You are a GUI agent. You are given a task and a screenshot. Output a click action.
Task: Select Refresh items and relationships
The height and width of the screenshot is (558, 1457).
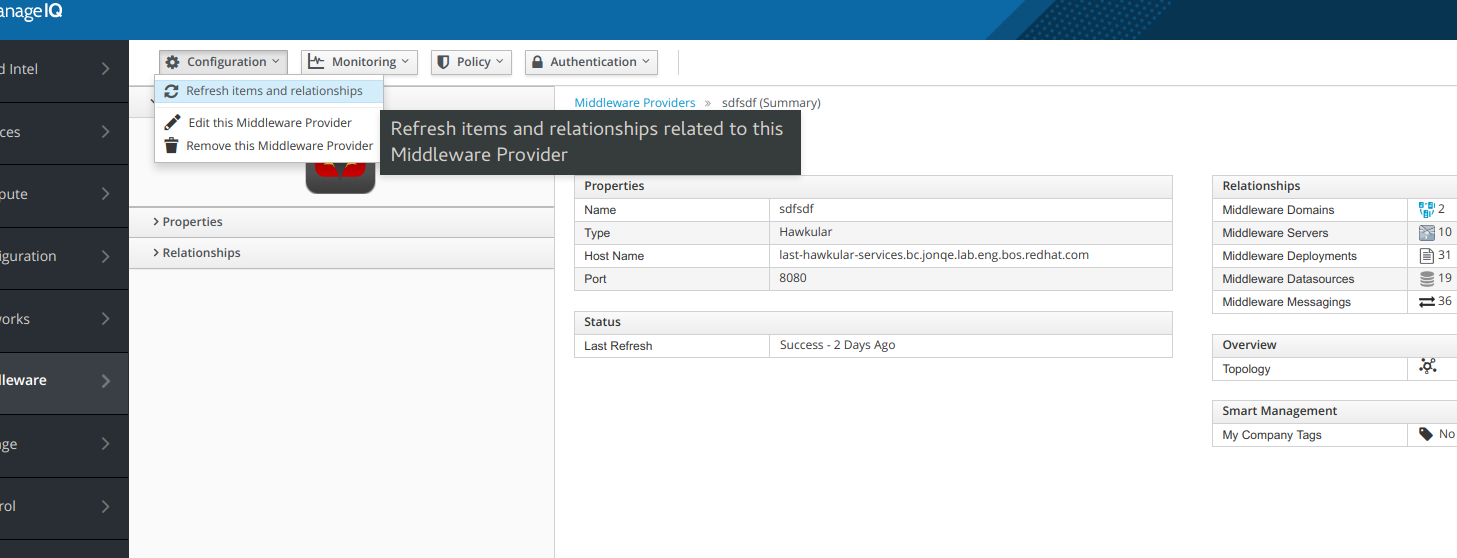pyautogui.click(x=273, y=91)
